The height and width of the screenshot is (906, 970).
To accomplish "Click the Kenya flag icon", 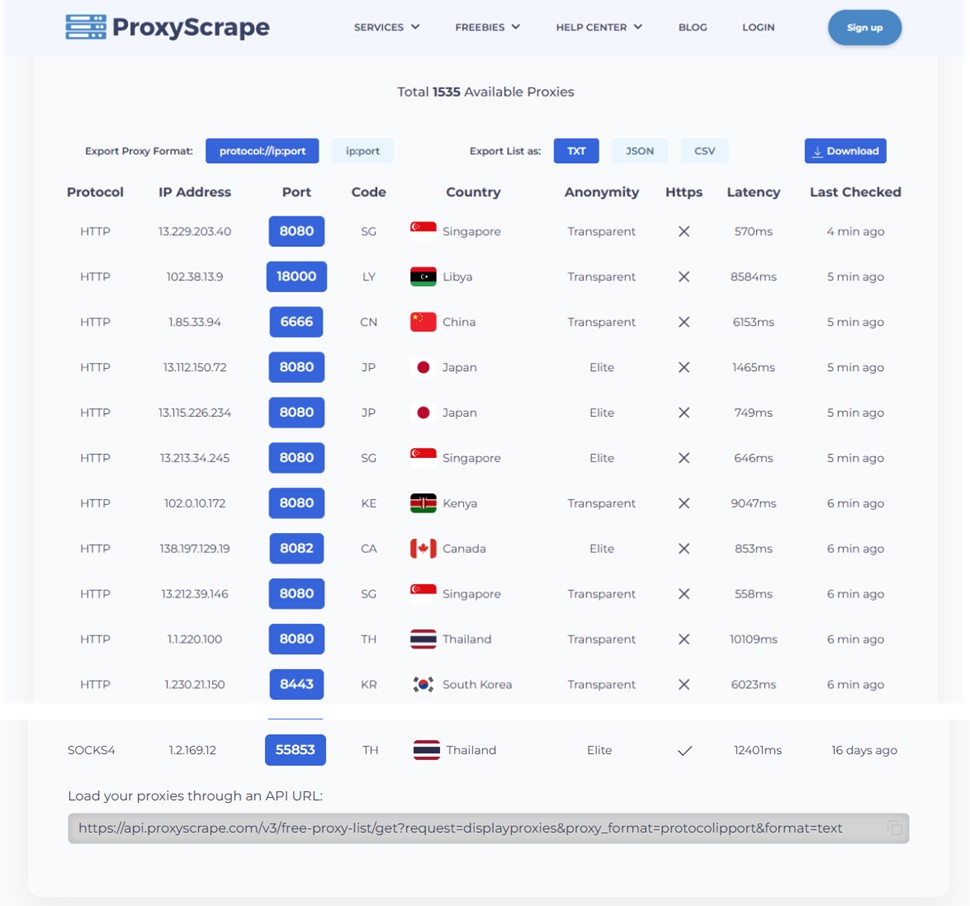I will [x=423, y=503].
